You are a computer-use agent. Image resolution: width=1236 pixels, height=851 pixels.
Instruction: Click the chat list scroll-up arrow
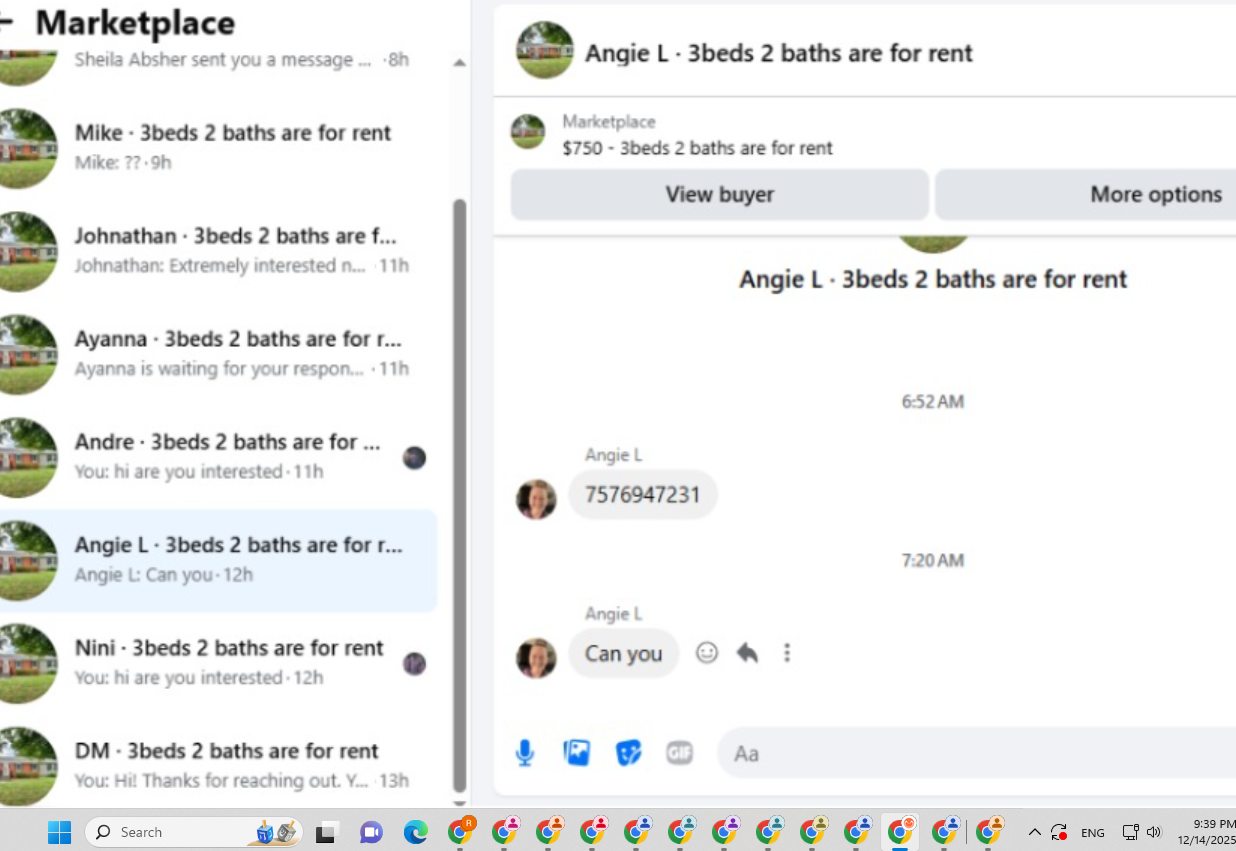pos(459,62)
